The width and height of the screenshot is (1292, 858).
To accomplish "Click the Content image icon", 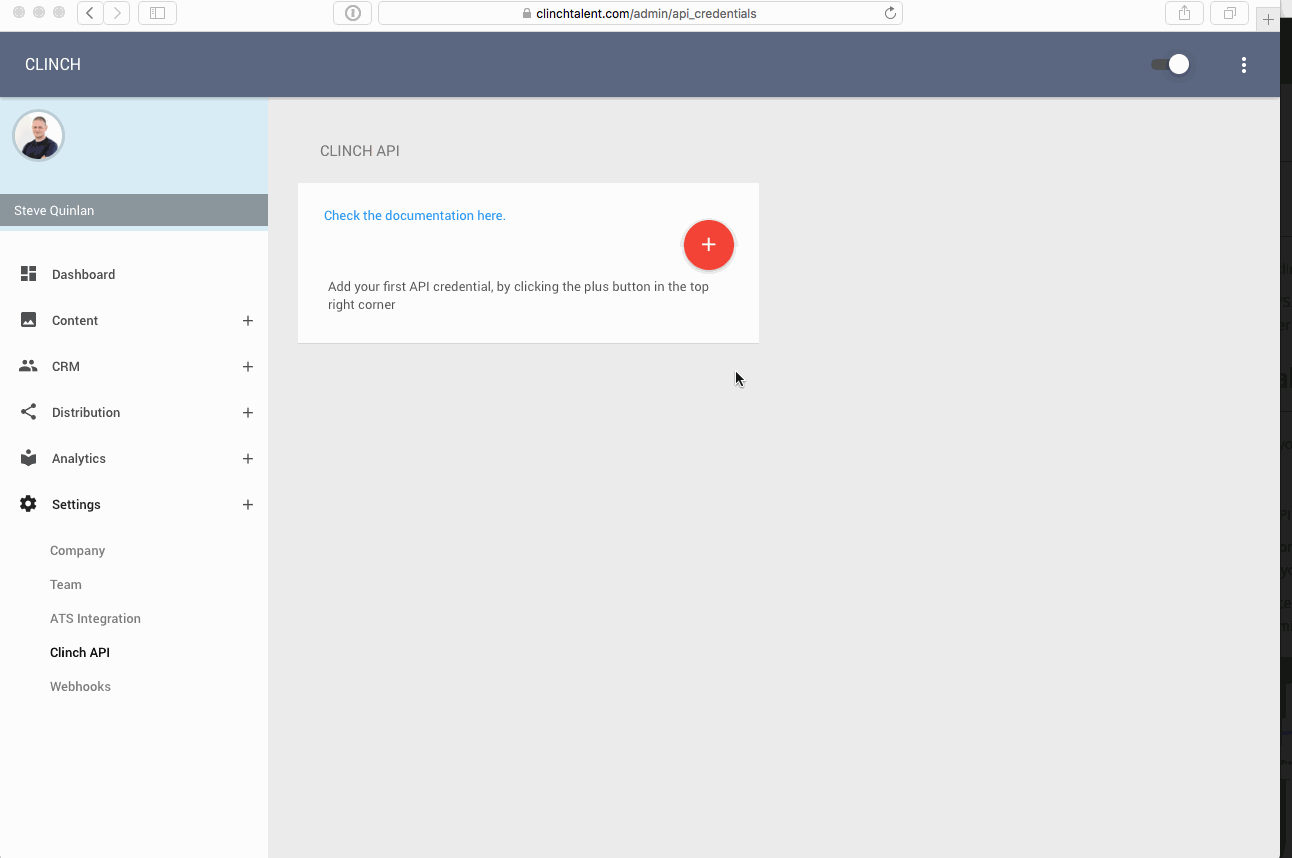I will pyautogui.click(x=28, y=320).
